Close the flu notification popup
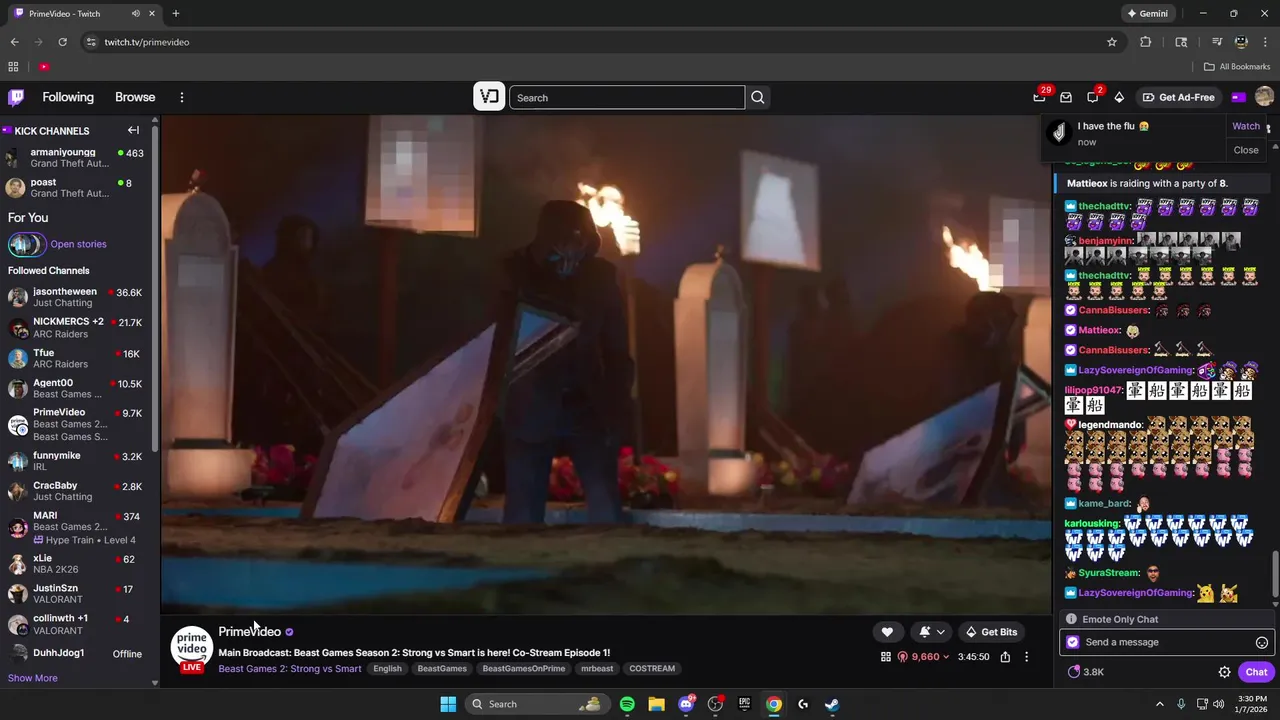 [x=1246, y=150]
